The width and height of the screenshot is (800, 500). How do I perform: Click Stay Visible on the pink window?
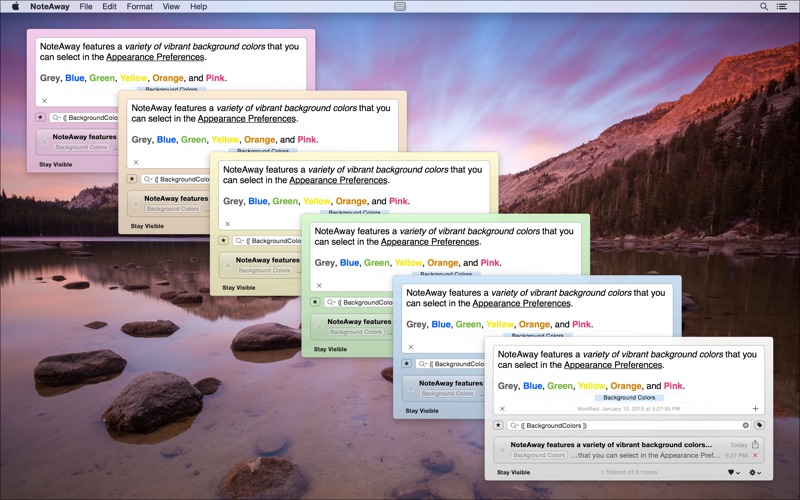pos(55,165)
